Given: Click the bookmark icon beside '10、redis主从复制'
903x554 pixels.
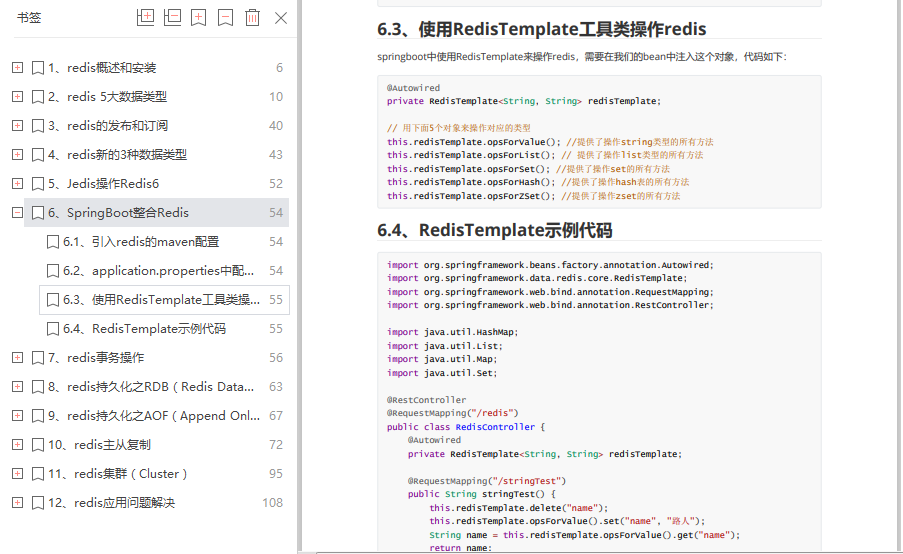Looking at the screenshot, I should 37,445.
